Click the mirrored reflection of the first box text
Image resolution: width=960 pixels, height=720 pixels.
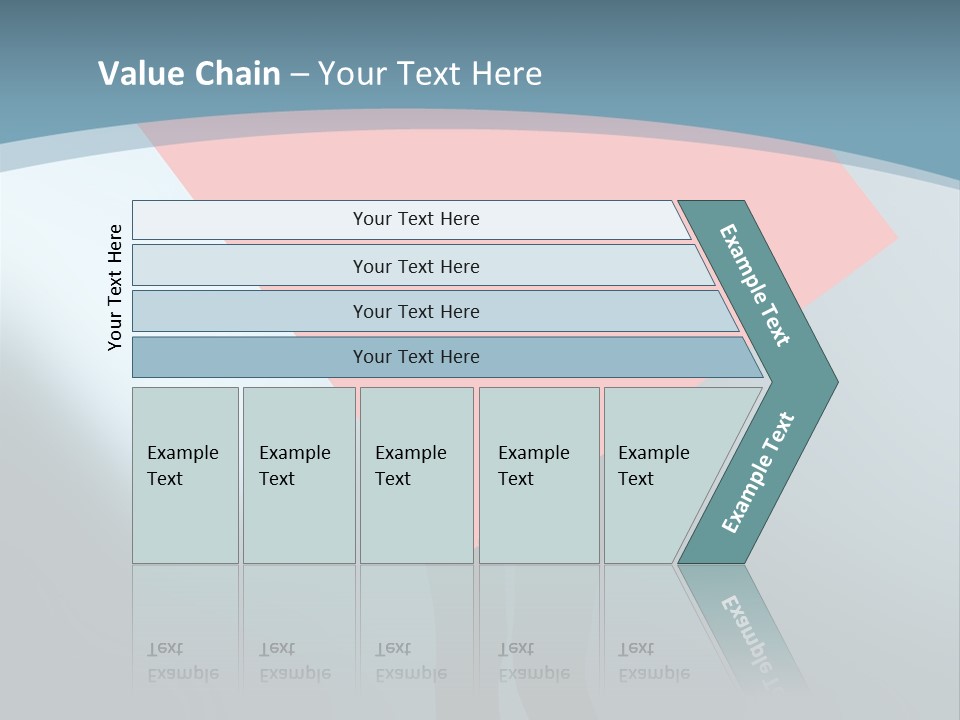[x=183, y=661]
